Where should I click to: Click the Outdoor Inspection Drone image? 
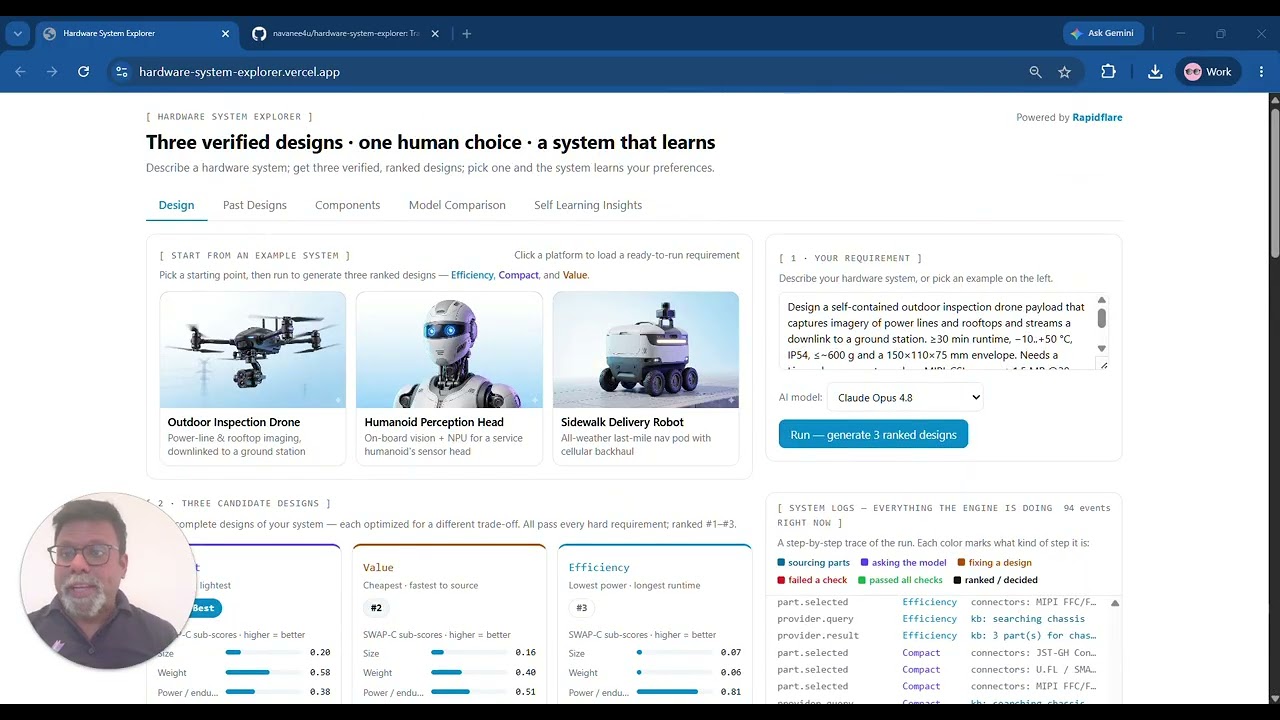[x=253, y=350]
